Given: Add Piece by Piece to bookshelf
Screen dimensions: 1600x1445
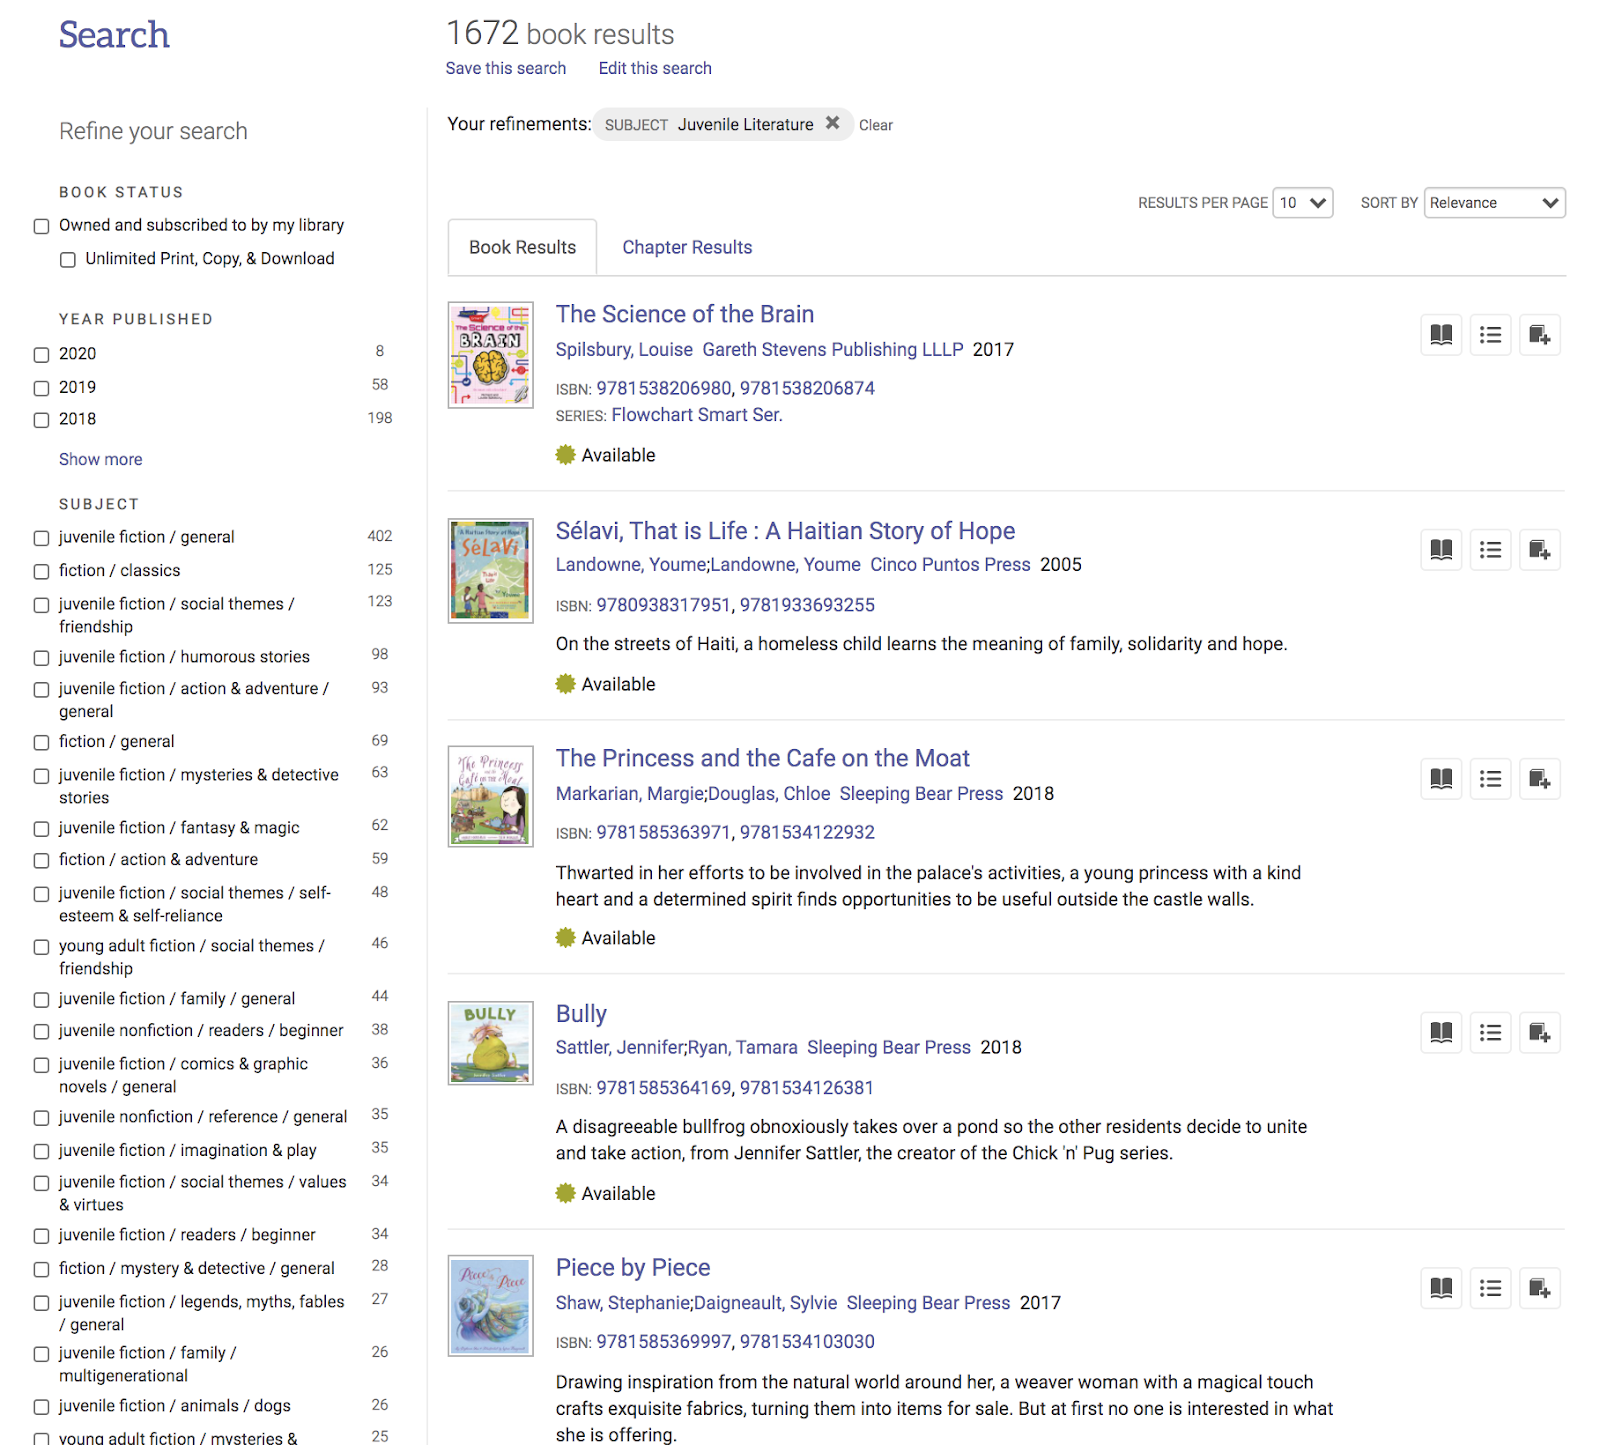Looking at the screenshot, I should click(x=1540, y=1288).
